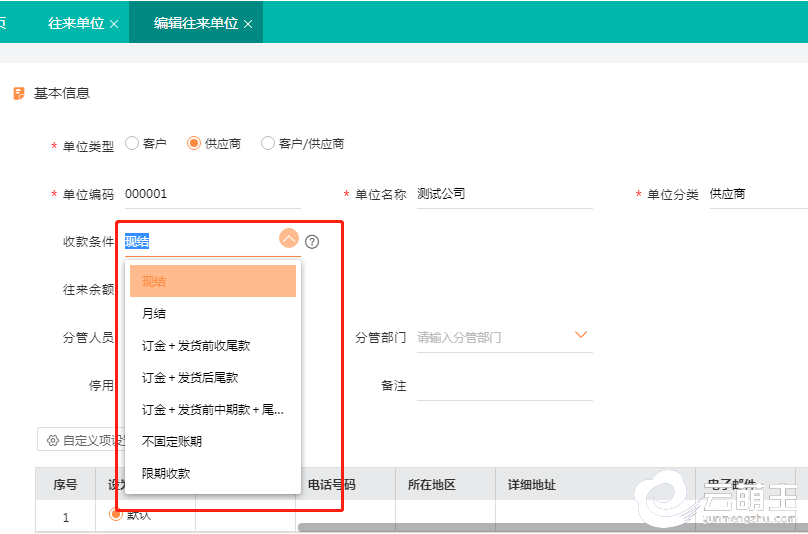808x534 pixels.
Task: Choose 月结 from the dropdown list
Action: point(154,314)
